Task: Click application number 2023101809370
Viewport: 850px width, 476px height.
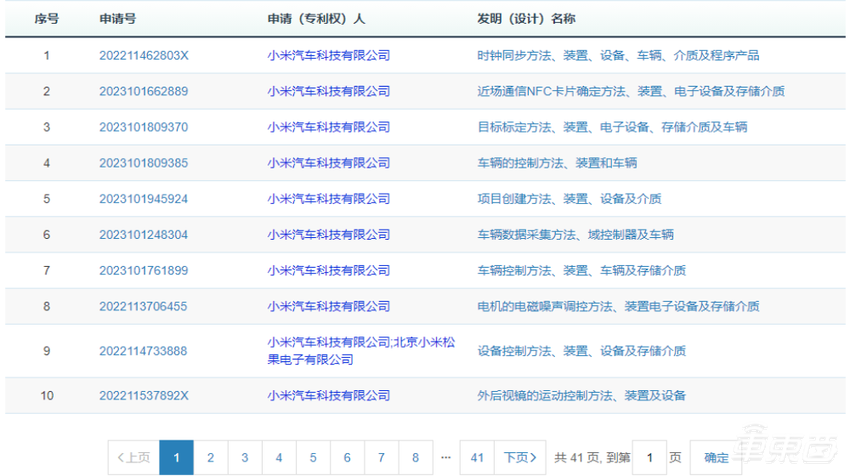Action: point(143,127)
